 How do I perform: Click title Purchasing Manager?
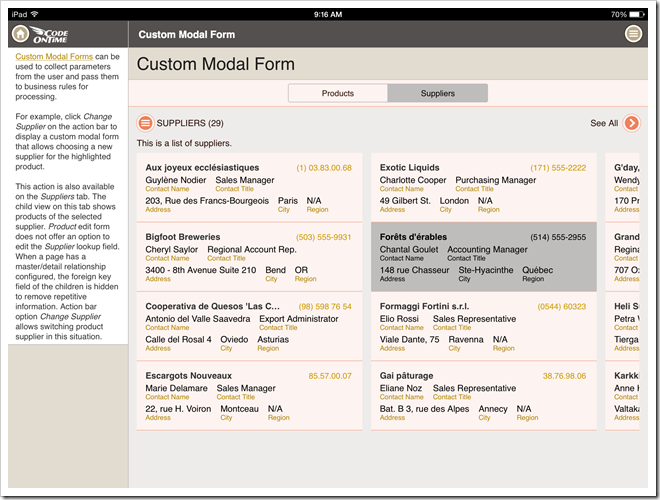pyautogui.click(x=495, y=180)
